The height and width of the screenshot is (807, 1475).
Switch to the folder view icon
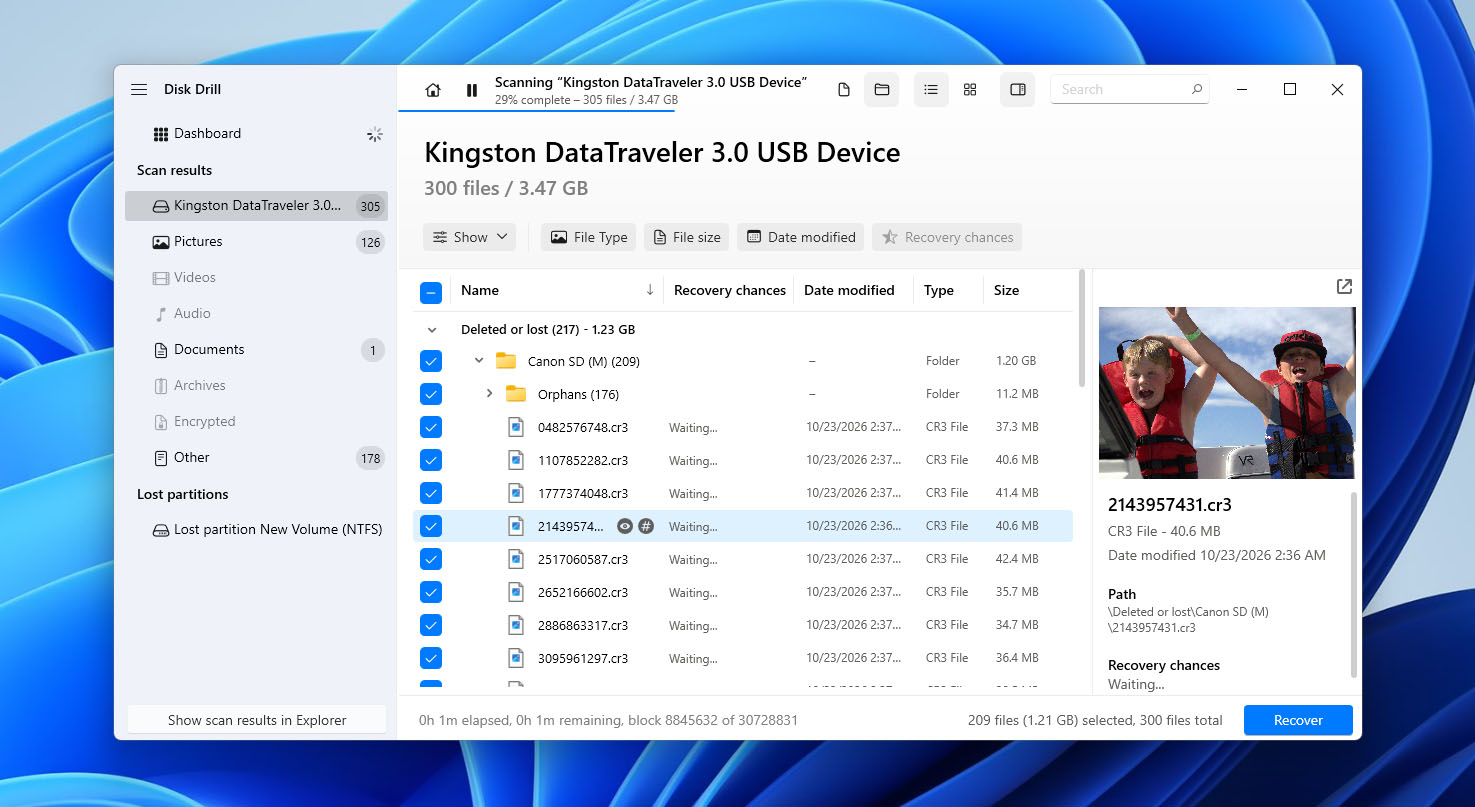882,90
